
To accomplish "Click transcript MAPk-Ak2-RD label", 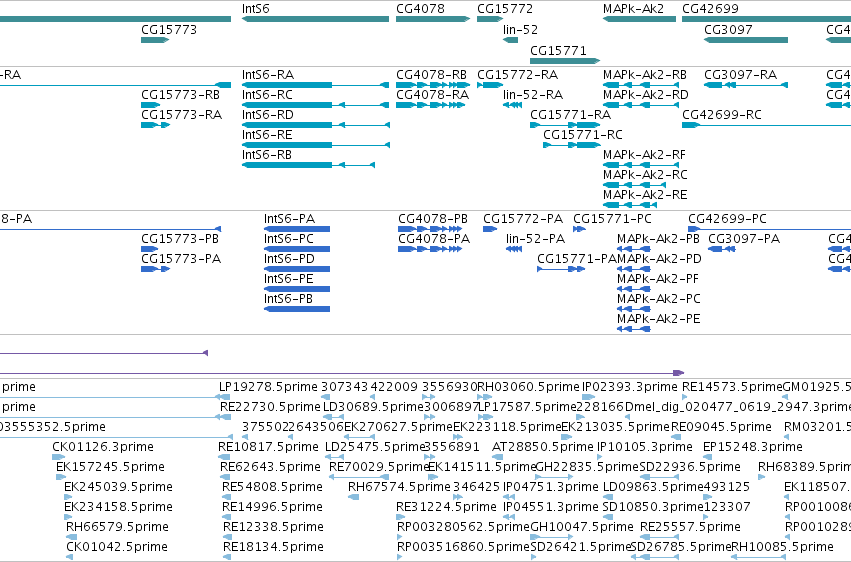I will point(646,95).
